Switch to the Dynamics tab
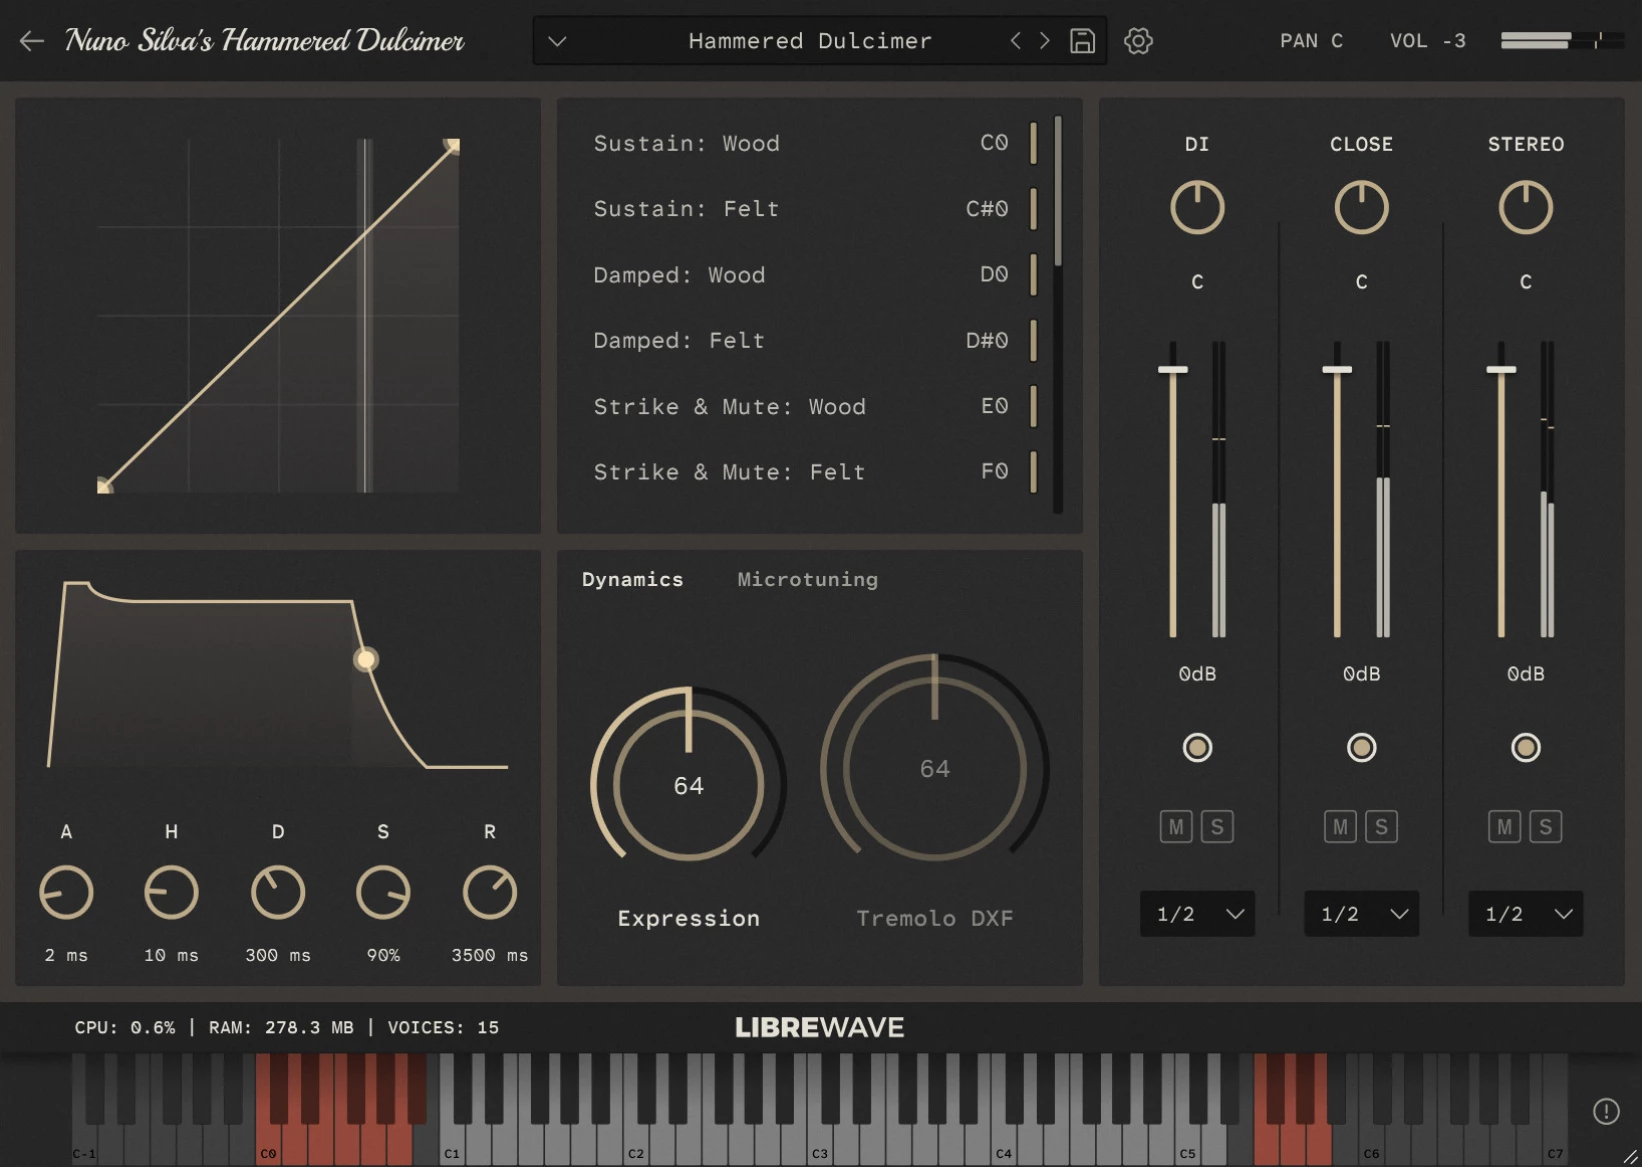The height and width of the screenshot is (1167, 1642). click(x=632, y=580)
